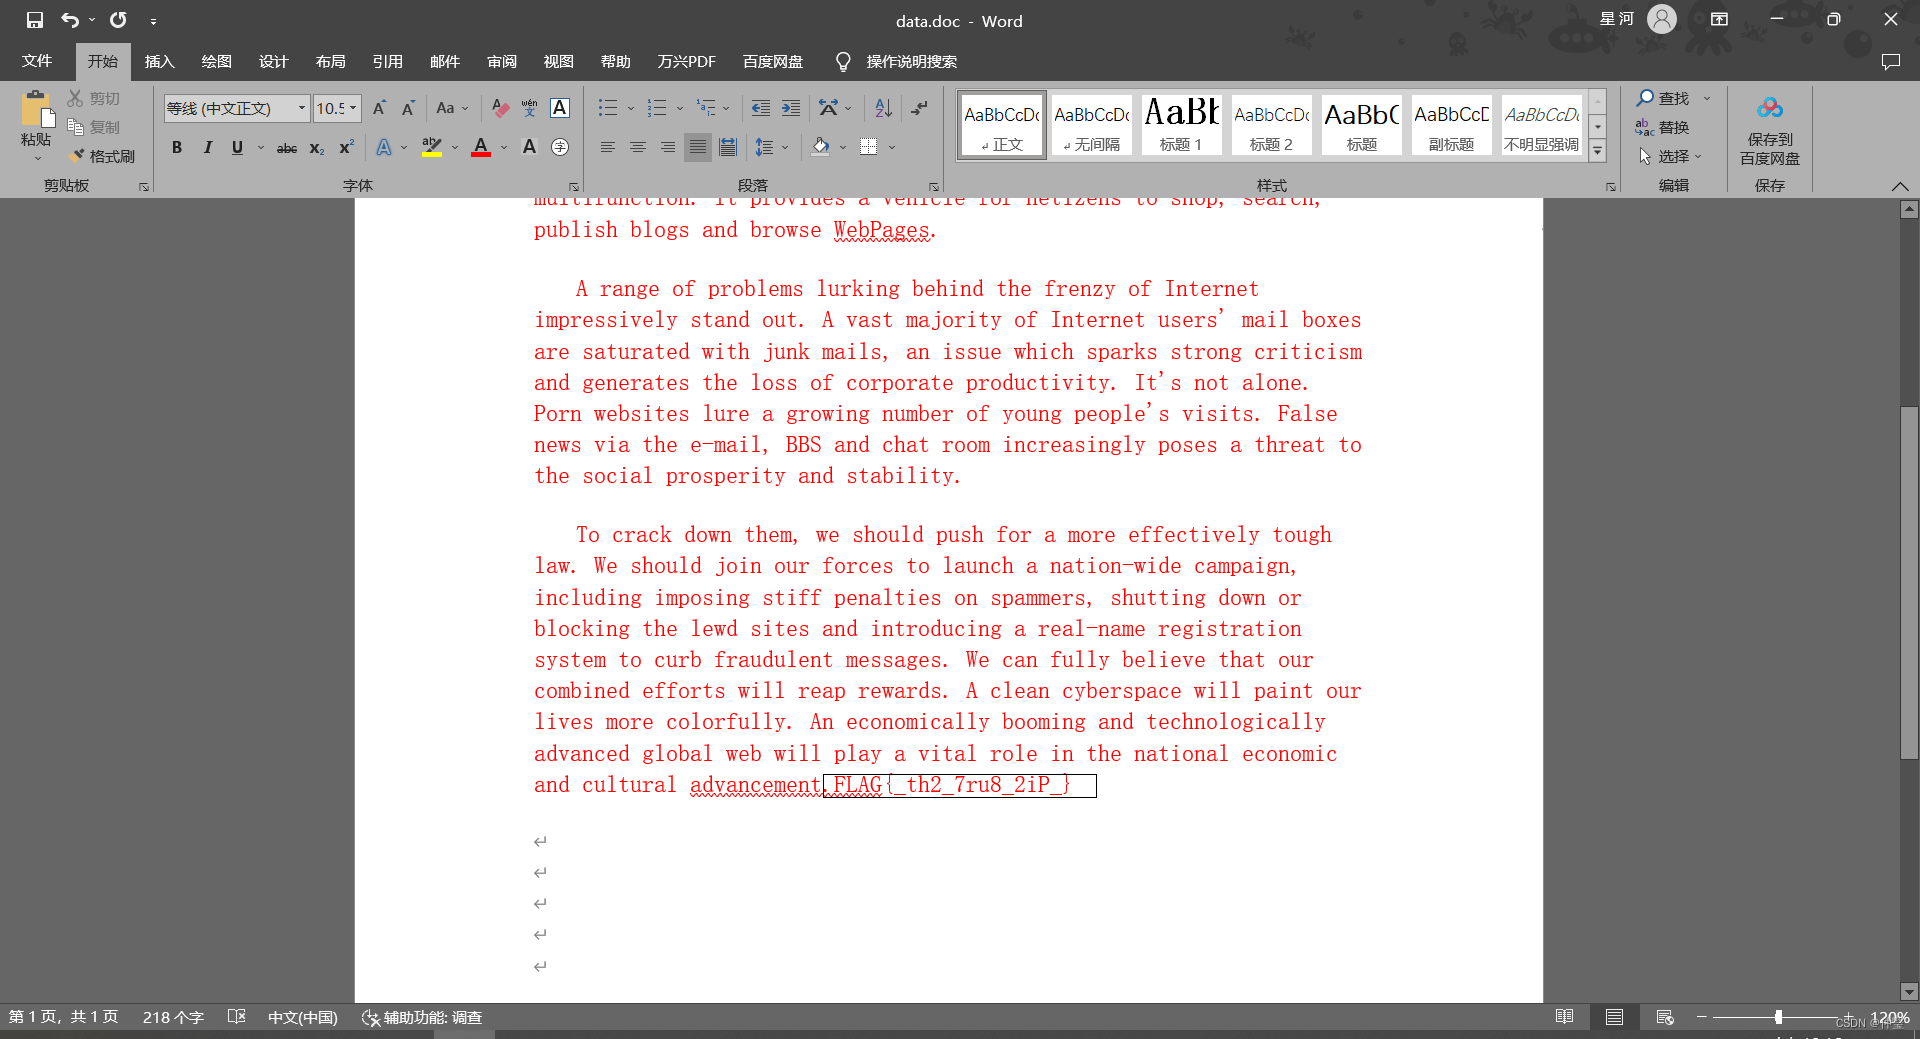Sort paragraphs A to Z icon
Image resolution: width=1920 pixels, height=1039 pixels.
883,108
